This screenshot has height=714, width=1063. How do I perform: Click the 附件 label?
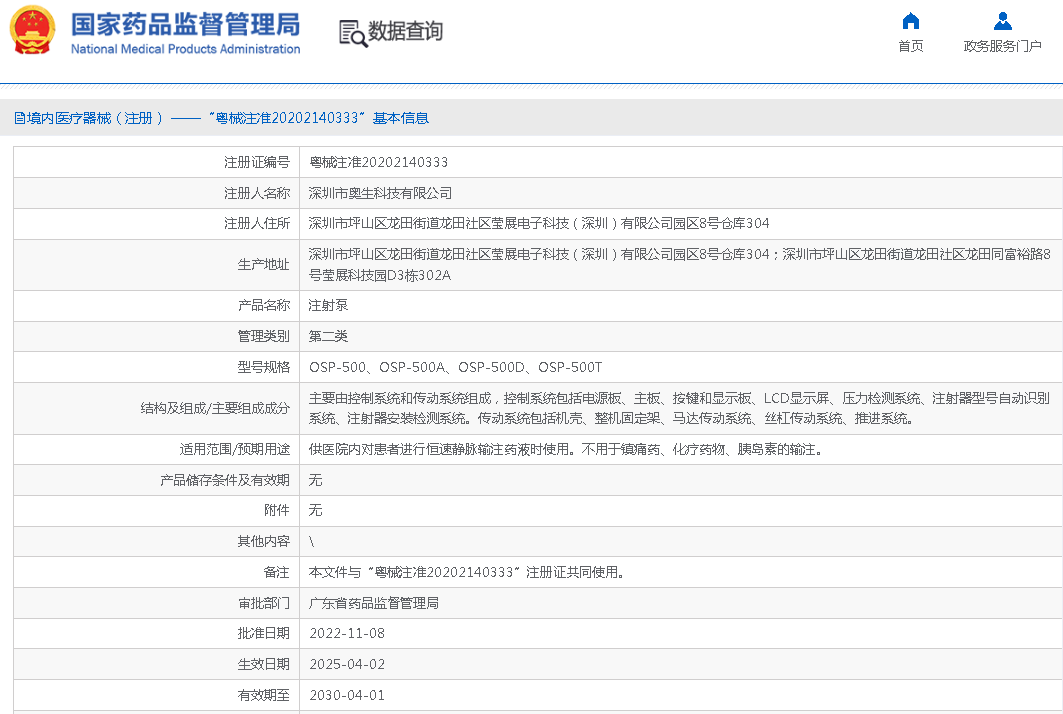pyautogui.click(x=277, y=511)
